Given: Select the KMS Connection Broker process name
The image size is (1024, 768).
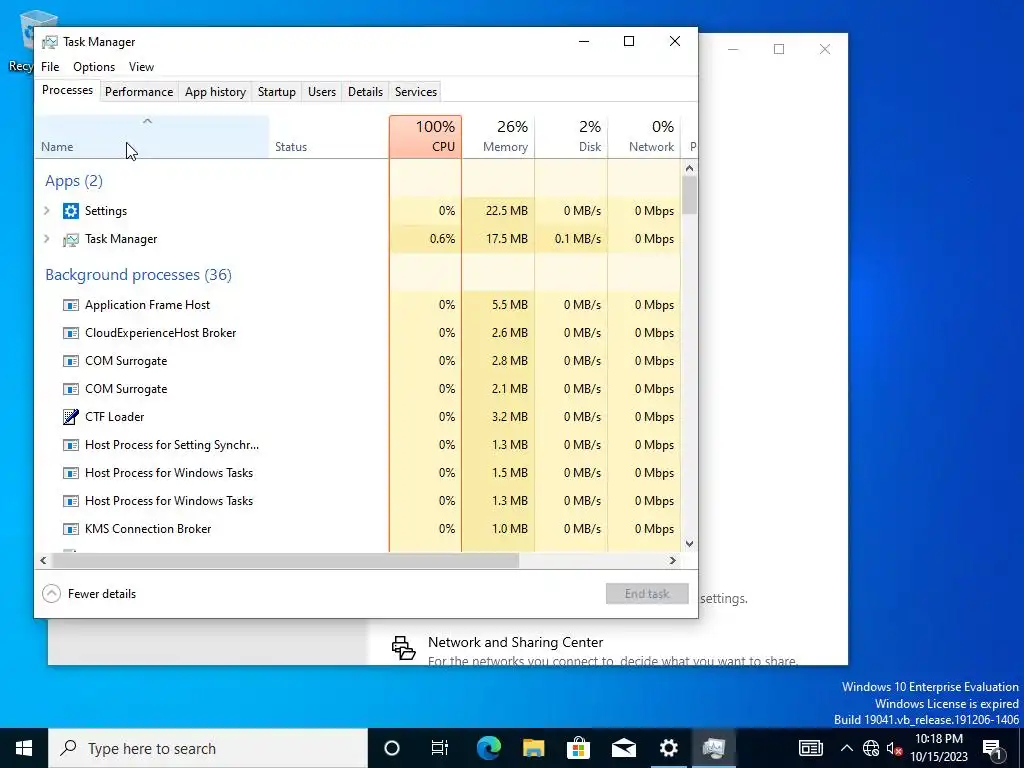Looking at the screenshot, I should click(148, 529).
